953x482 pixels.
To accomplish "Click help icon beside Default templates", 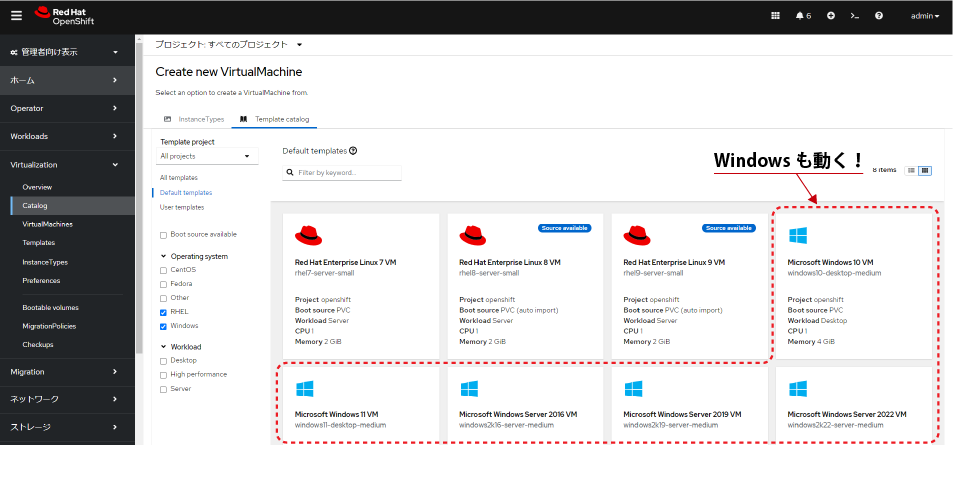I will [x=353, y=151].
